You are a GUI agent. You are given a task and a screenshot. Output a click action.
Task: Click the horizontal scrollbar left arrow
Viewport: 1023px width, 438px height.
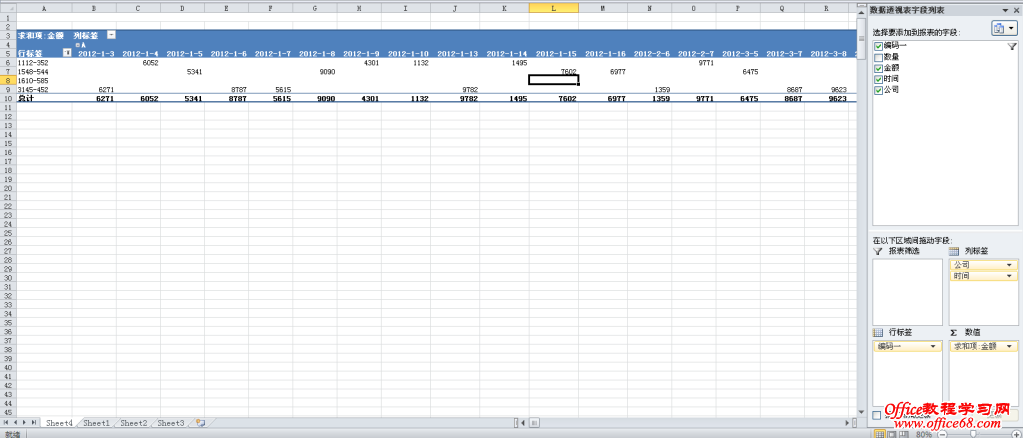[x=523, y=423]
